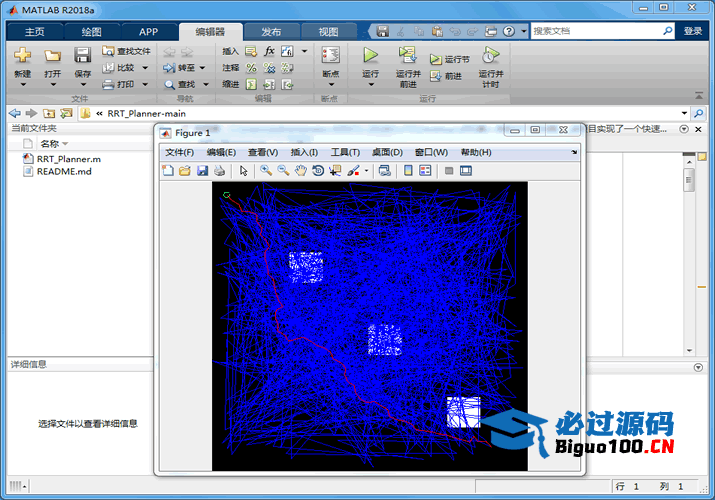Select the Zoom In tool in Figure toolbar
715x500 pixels.
pos(266,170)
